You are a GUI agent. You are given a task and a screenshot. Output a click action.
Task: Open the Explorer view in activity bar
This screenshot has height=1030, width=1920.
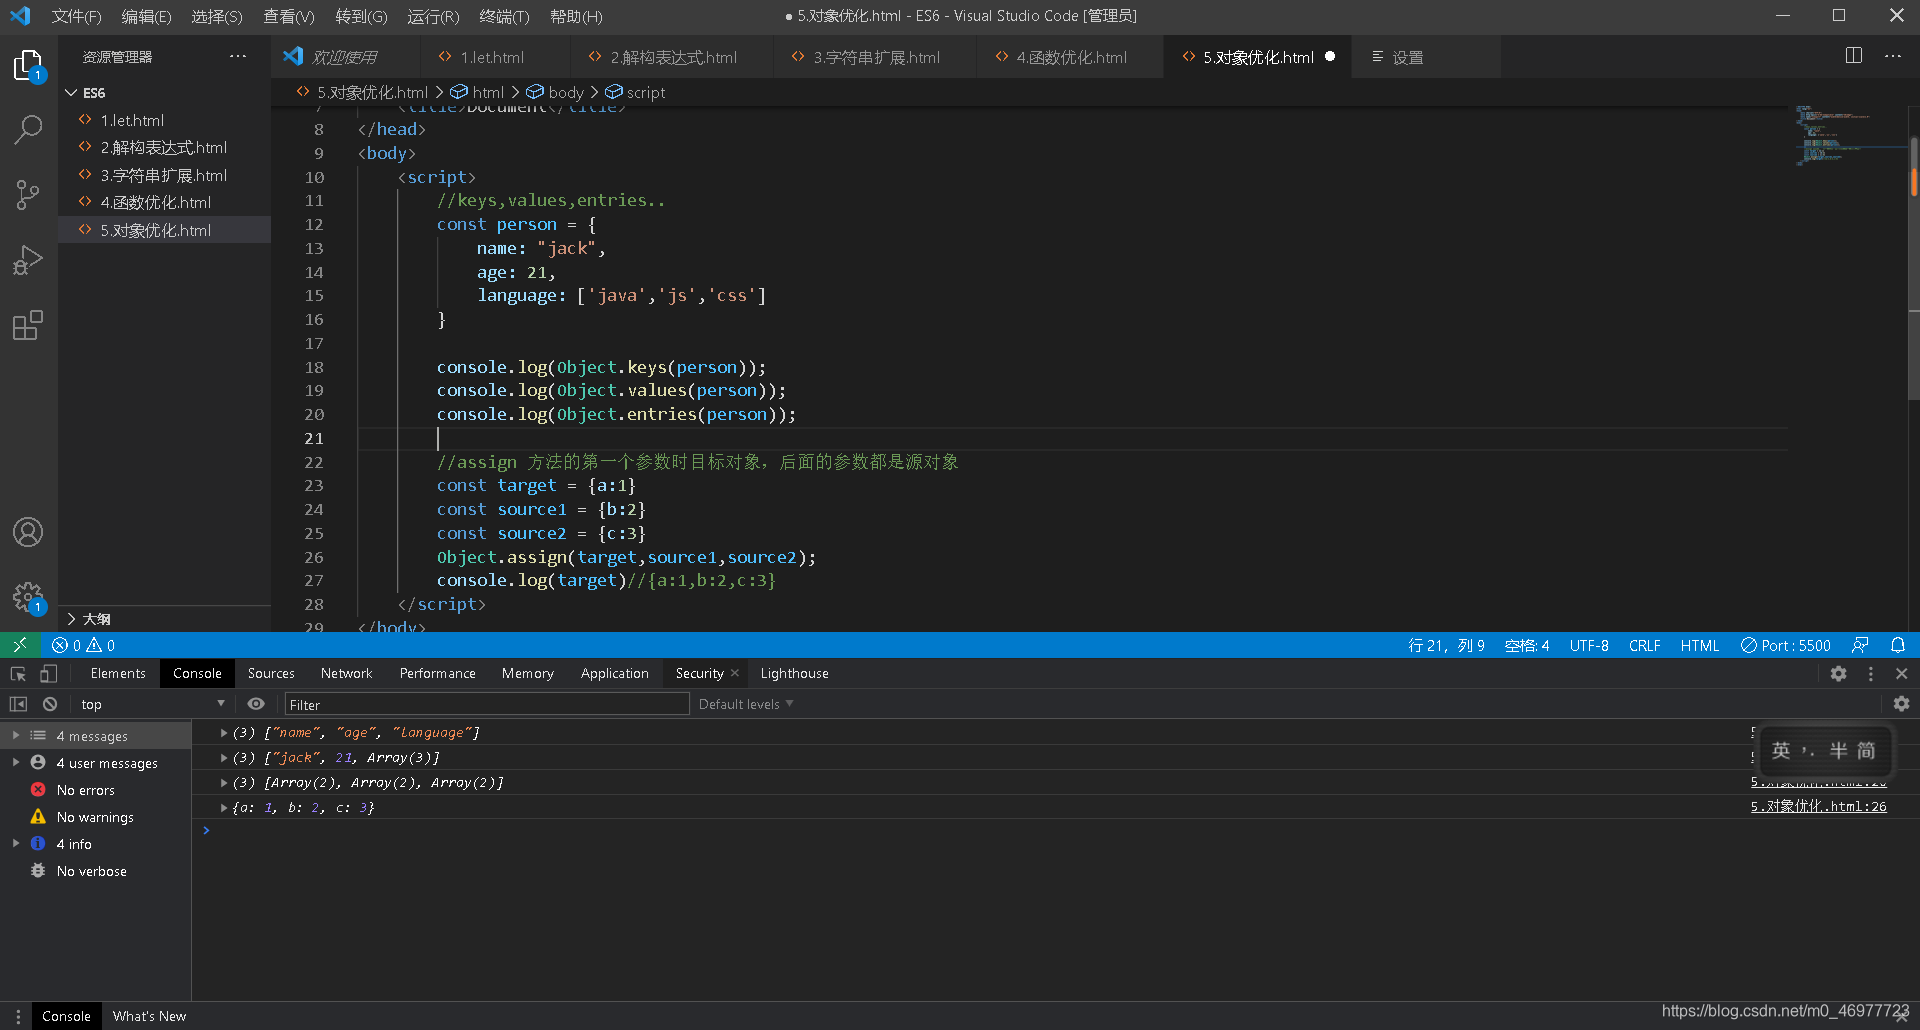[x=28, y=66]
